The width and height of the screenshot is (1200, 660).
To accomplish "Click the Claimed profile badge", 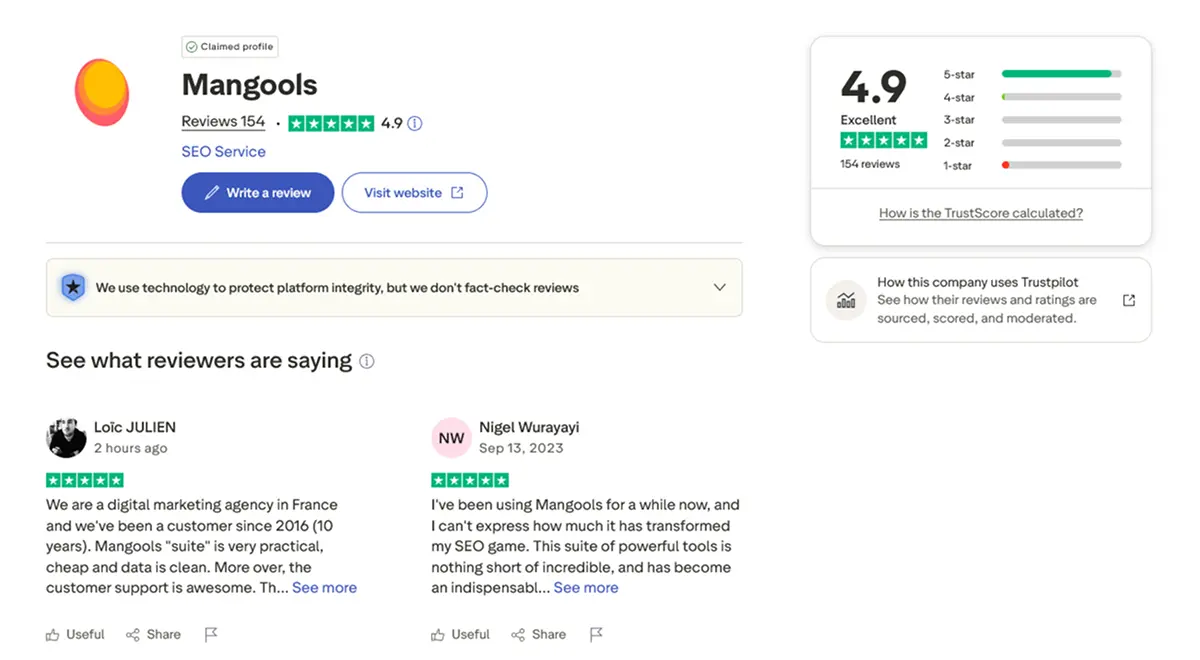I will point(229,46).
